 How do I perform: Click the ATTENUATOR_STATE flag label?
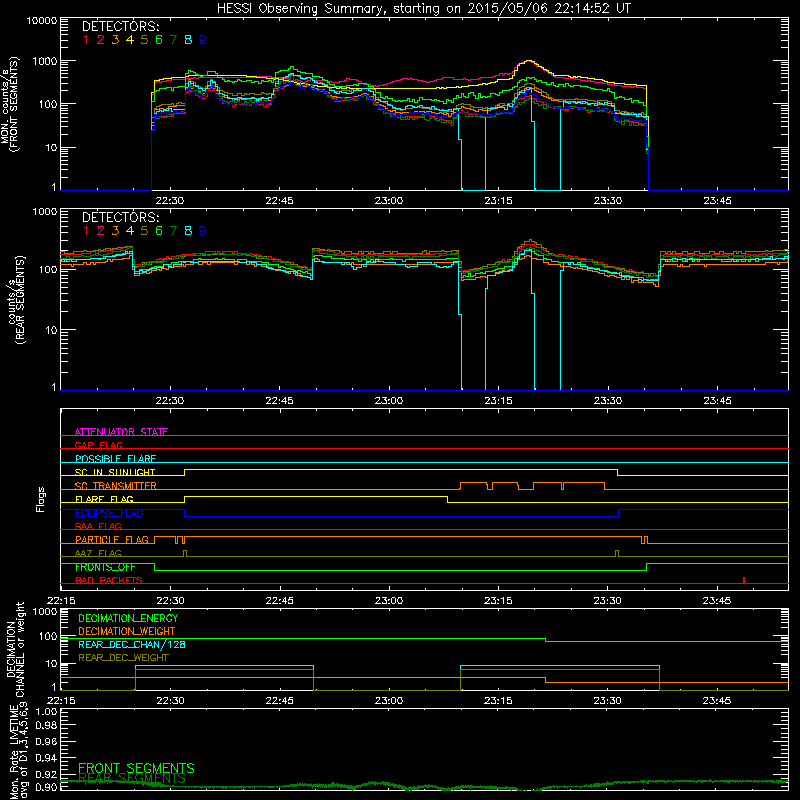tap(121, 432)
